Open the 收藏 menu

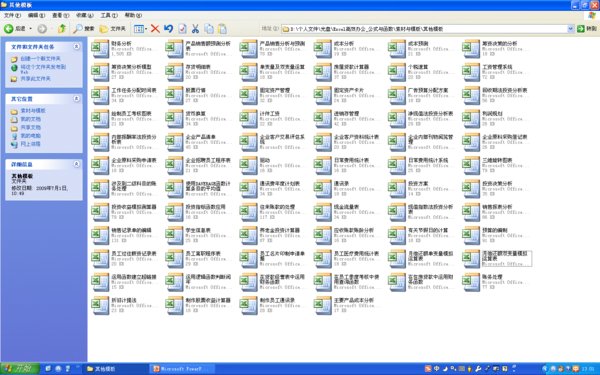click(85, 15)
